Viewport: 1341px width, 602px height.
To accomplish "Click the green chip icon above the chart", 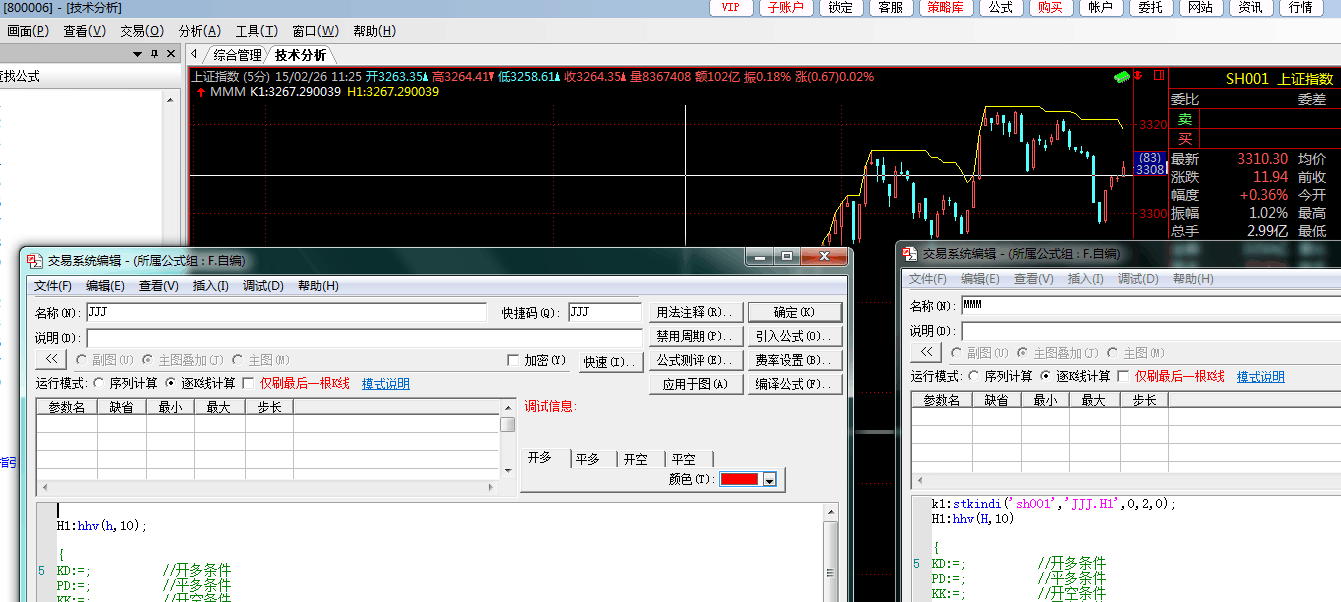I will click(1121, 76).
